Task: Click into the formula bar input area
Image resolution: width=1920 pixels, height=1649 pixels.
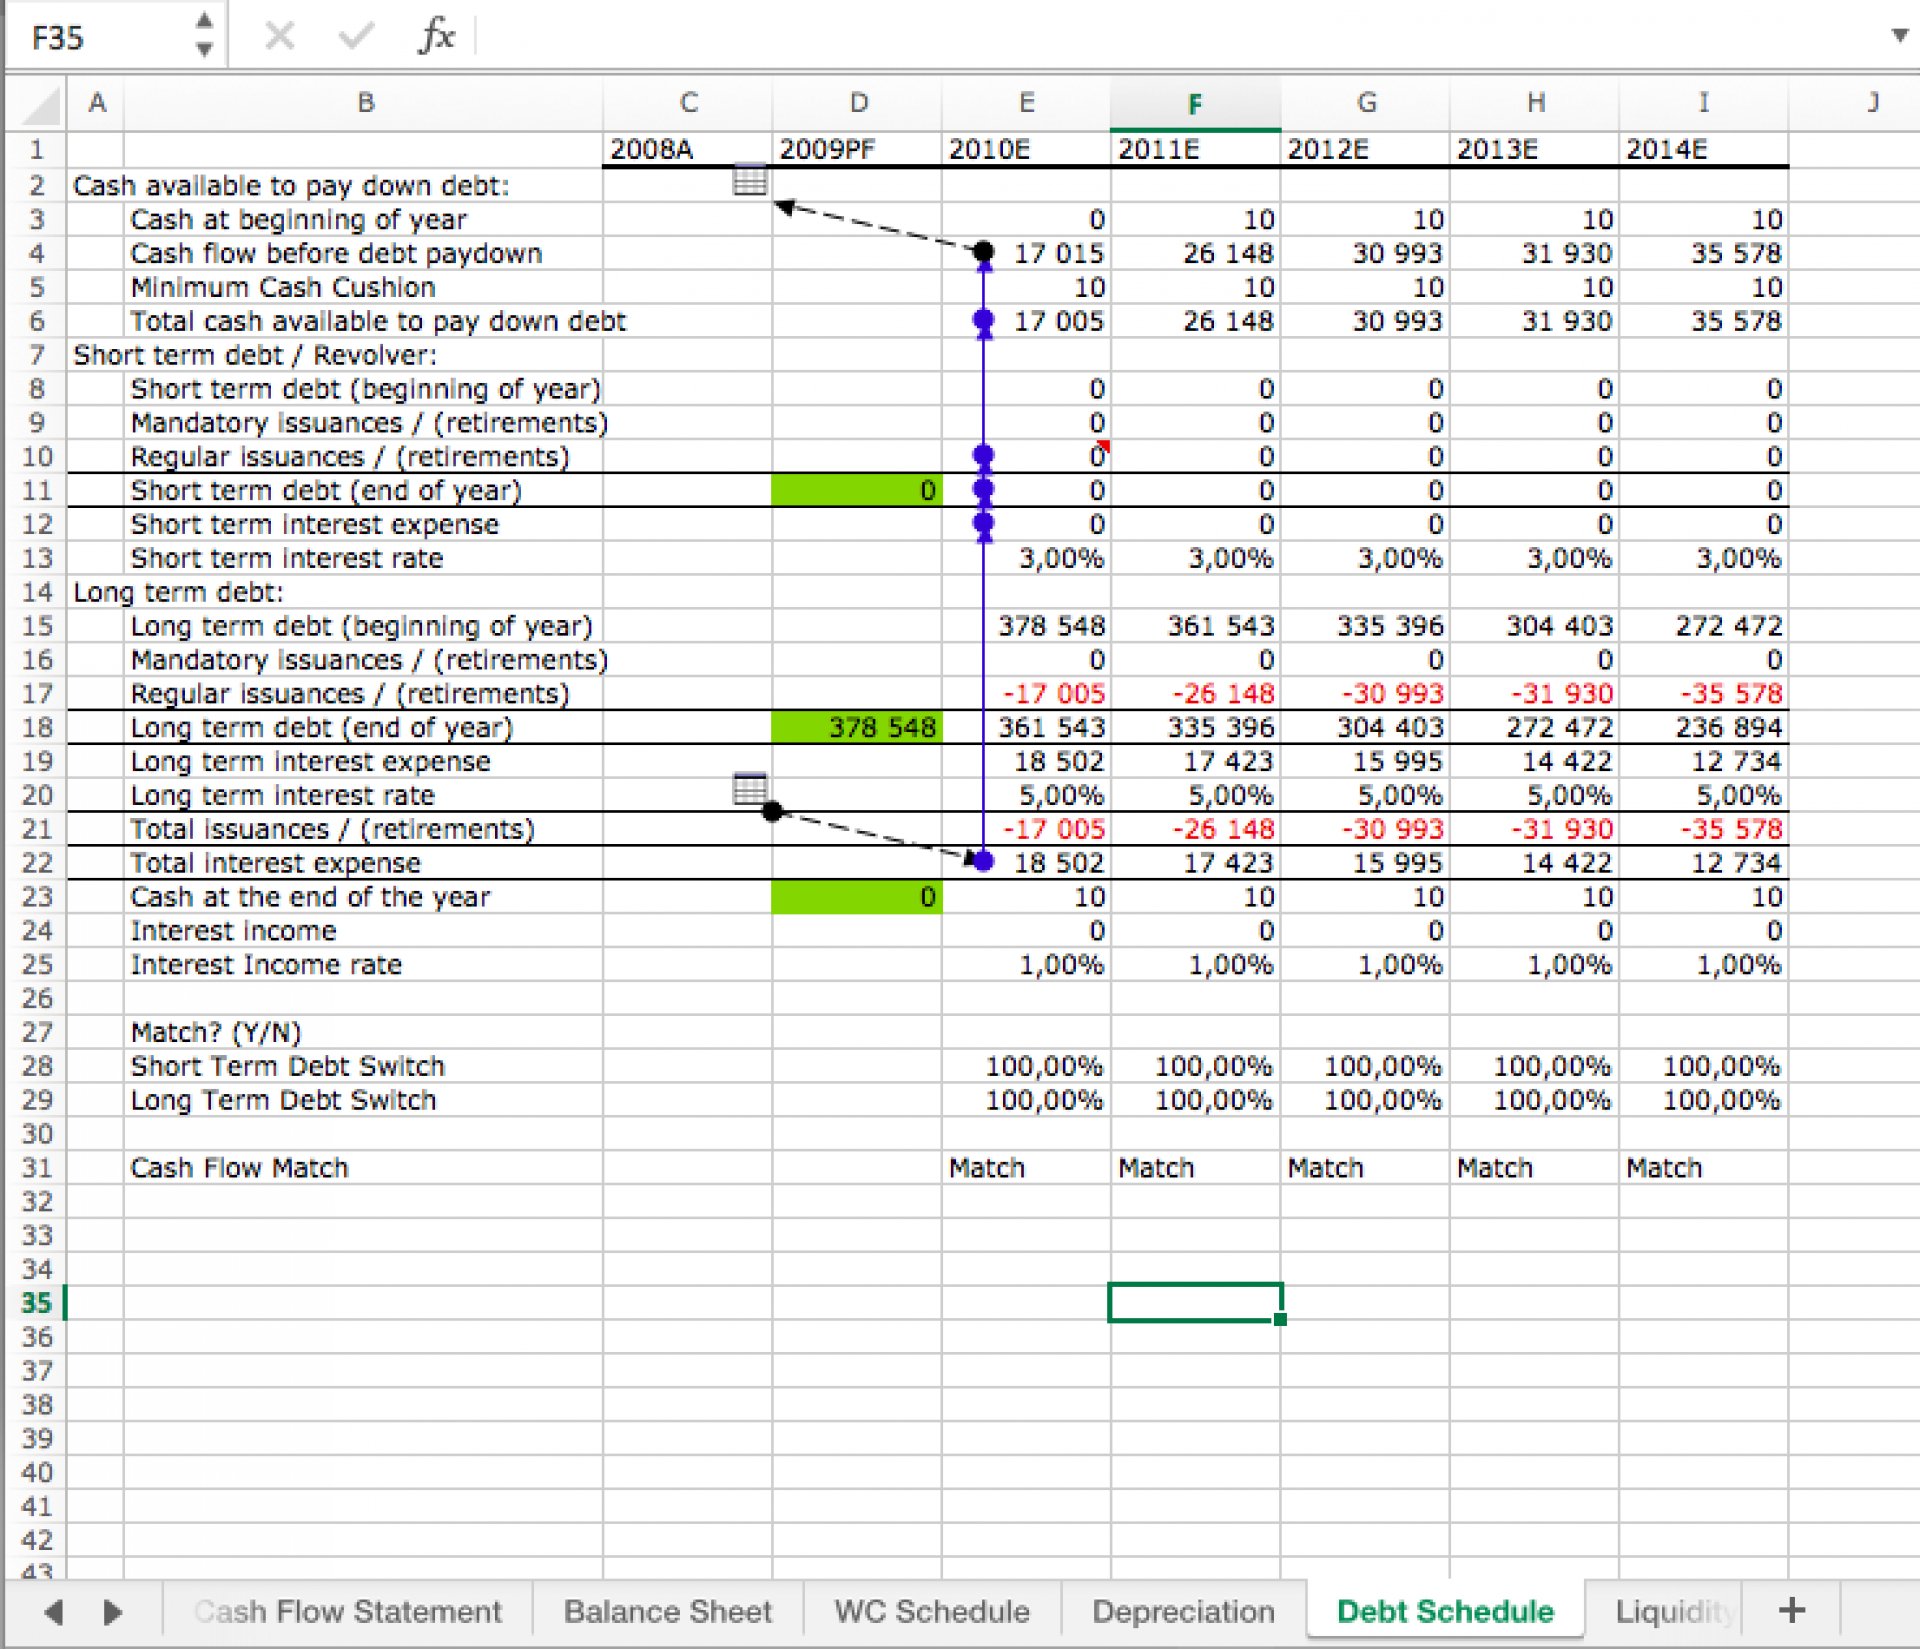Action: coord(1180,37)
